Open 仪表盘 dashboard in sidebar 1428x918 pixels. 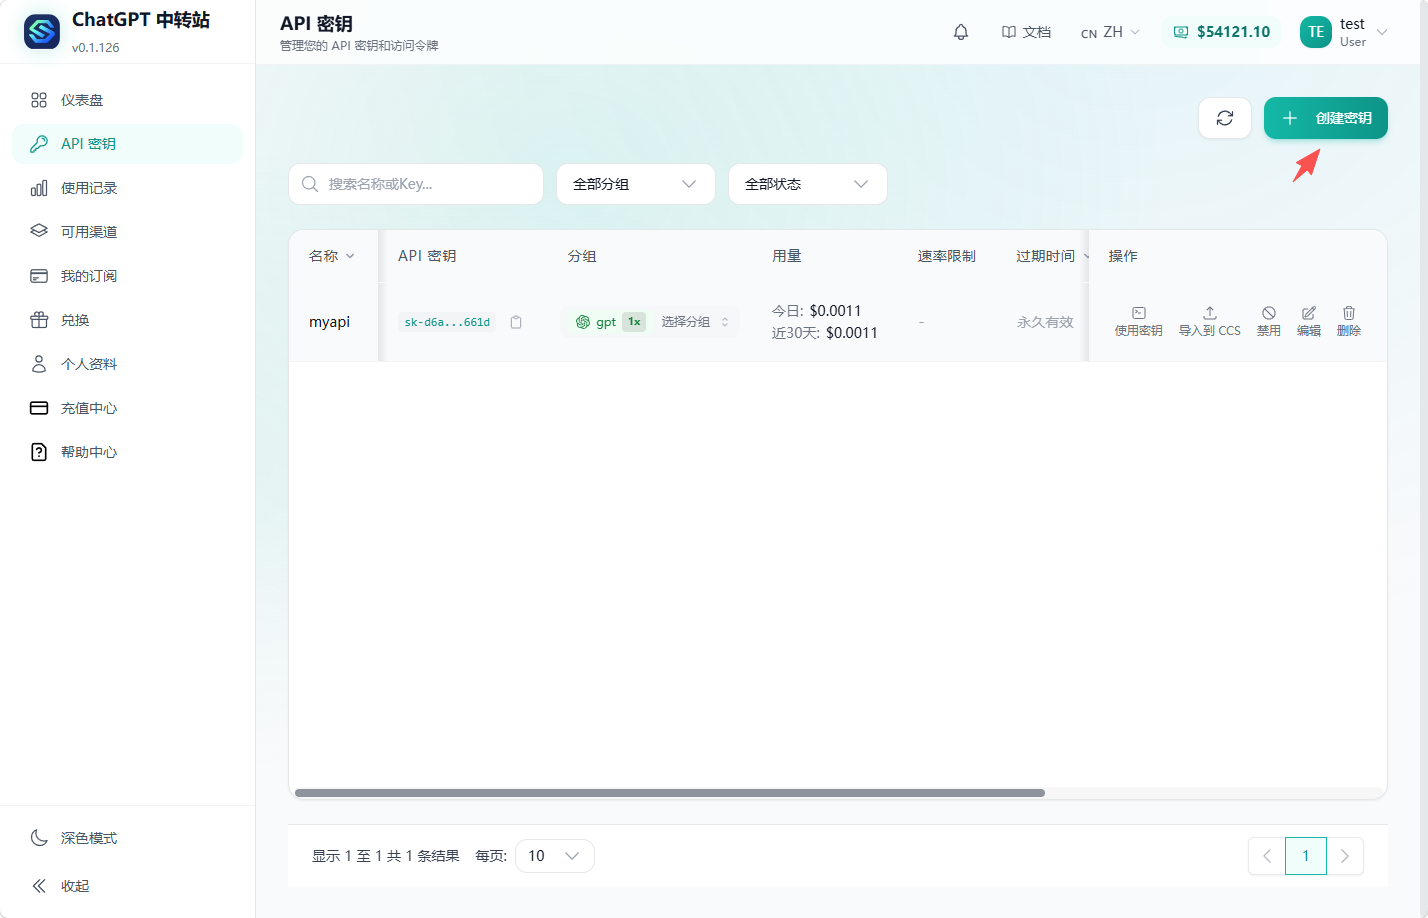(x=127, y=100)
